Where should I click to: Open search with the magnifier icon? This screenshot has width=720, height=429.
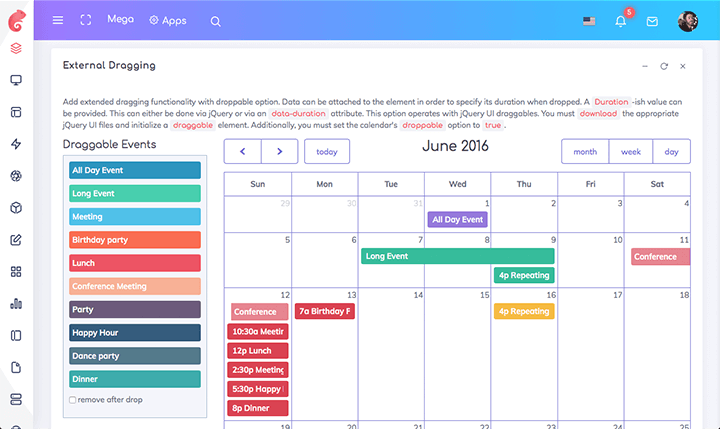pos(216,21)
